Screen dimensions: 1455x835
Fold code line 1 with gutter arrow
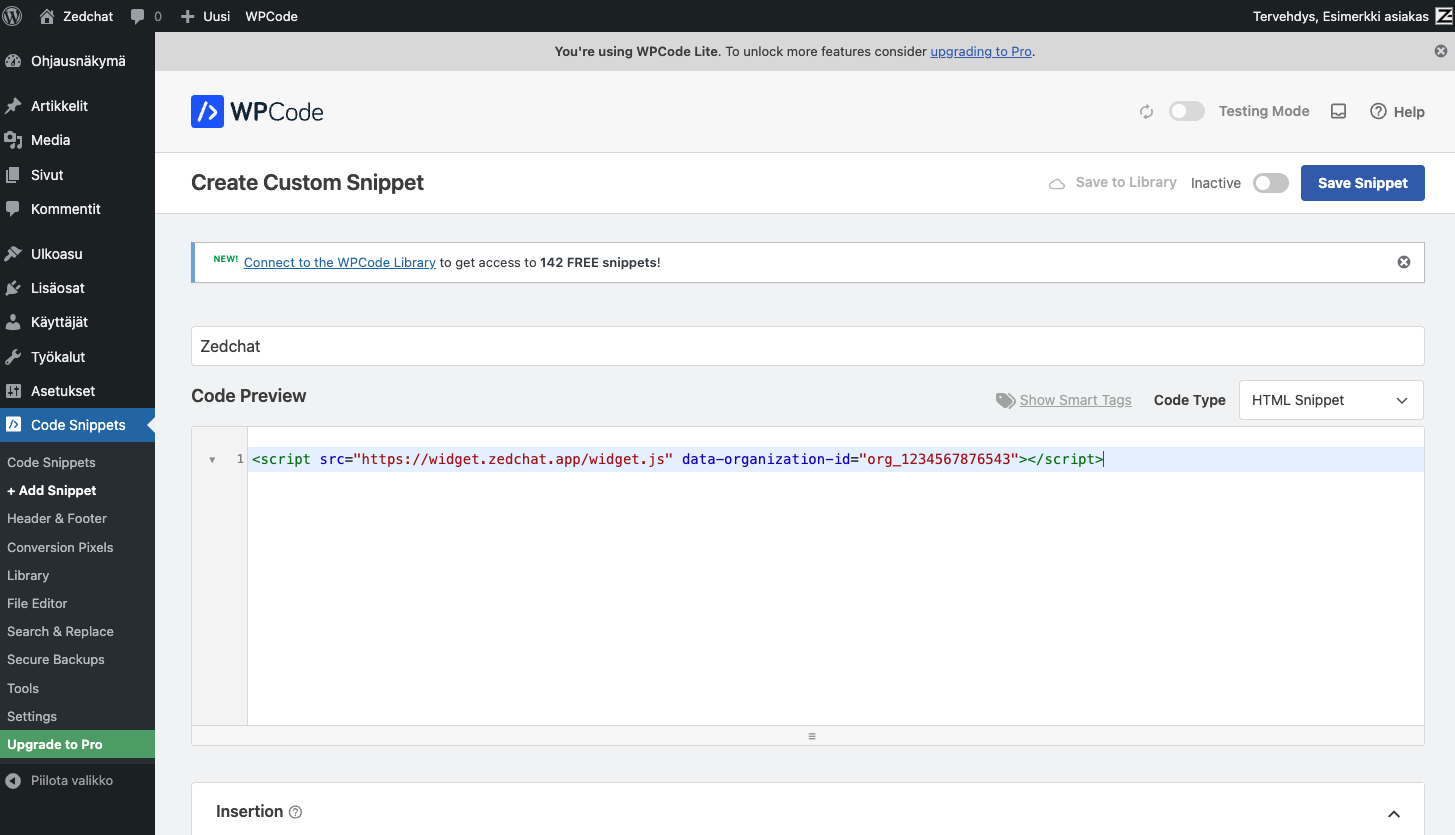pyautogui.click(x=212, y=460)
